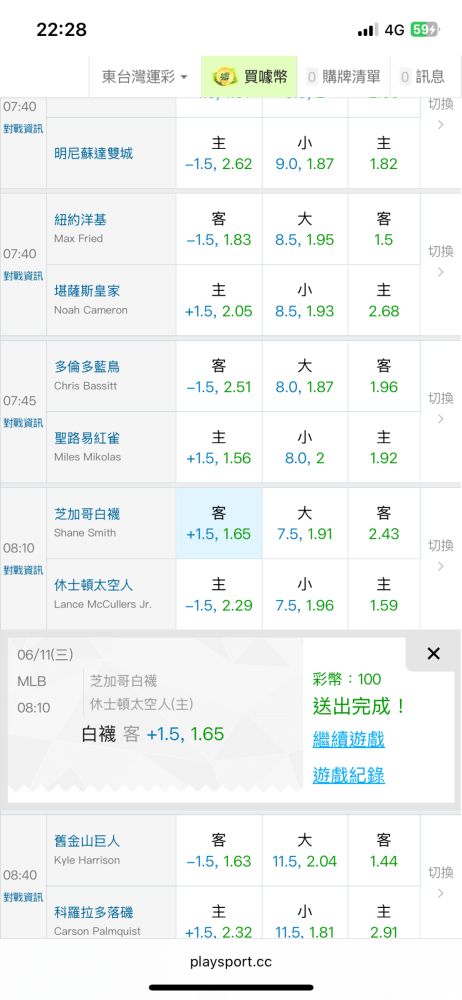Open 購牌清單 tab
Image resolution: width=462 pixels, height=1000 pixels.
(x=343, y=77)
